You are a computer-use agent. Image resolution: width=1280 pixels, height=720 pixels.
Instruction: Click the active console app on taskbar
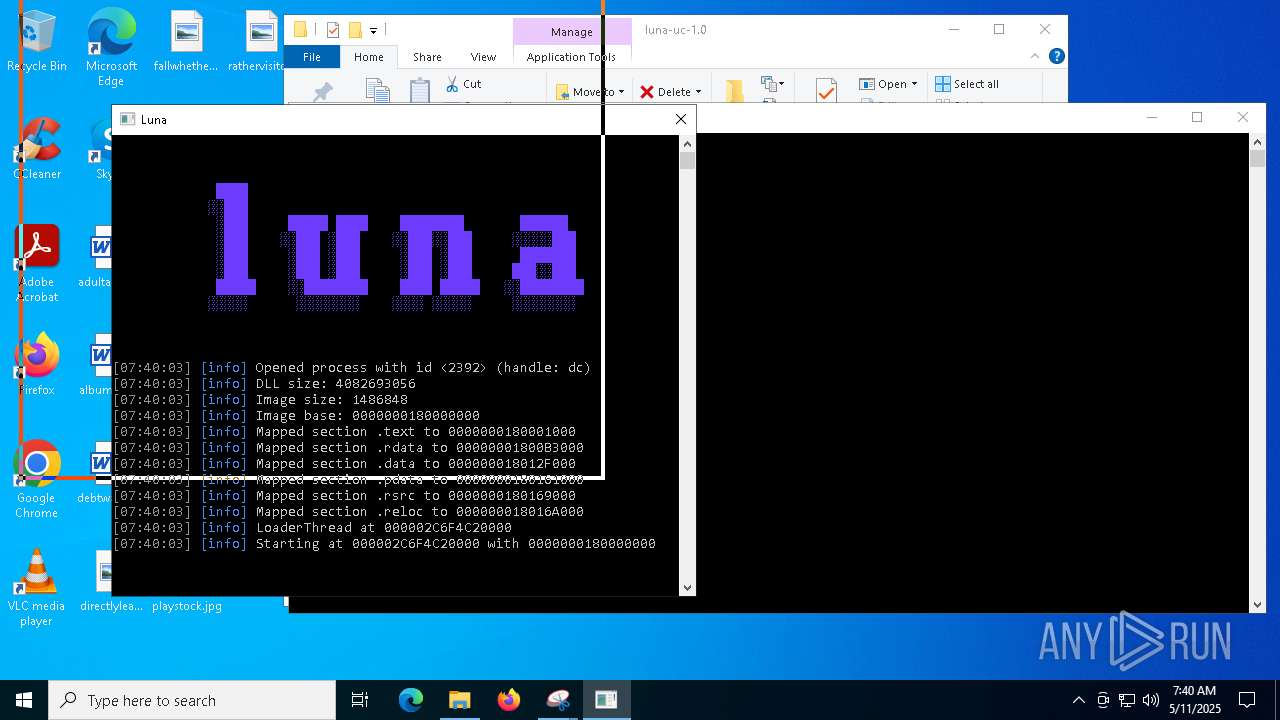tap(606, 700)
